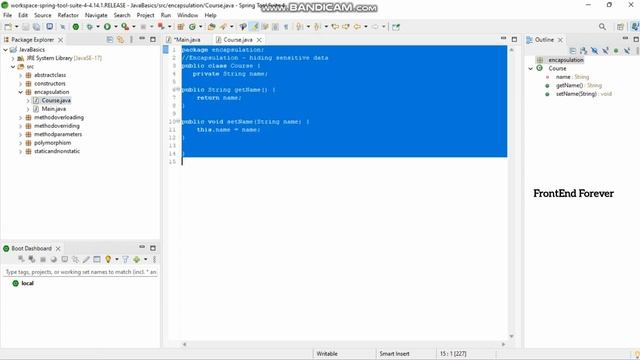The width and height of the screenshot is (640, 360).
Task: Click the Boot Dashboard green power icon in toolbar
Action: (76, 27)
